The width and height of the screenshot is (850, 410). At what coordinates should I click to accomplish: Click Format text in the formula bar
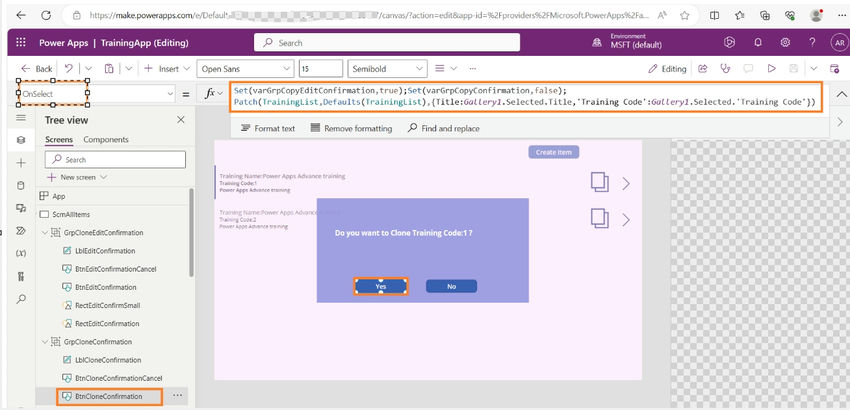(268, 129)
